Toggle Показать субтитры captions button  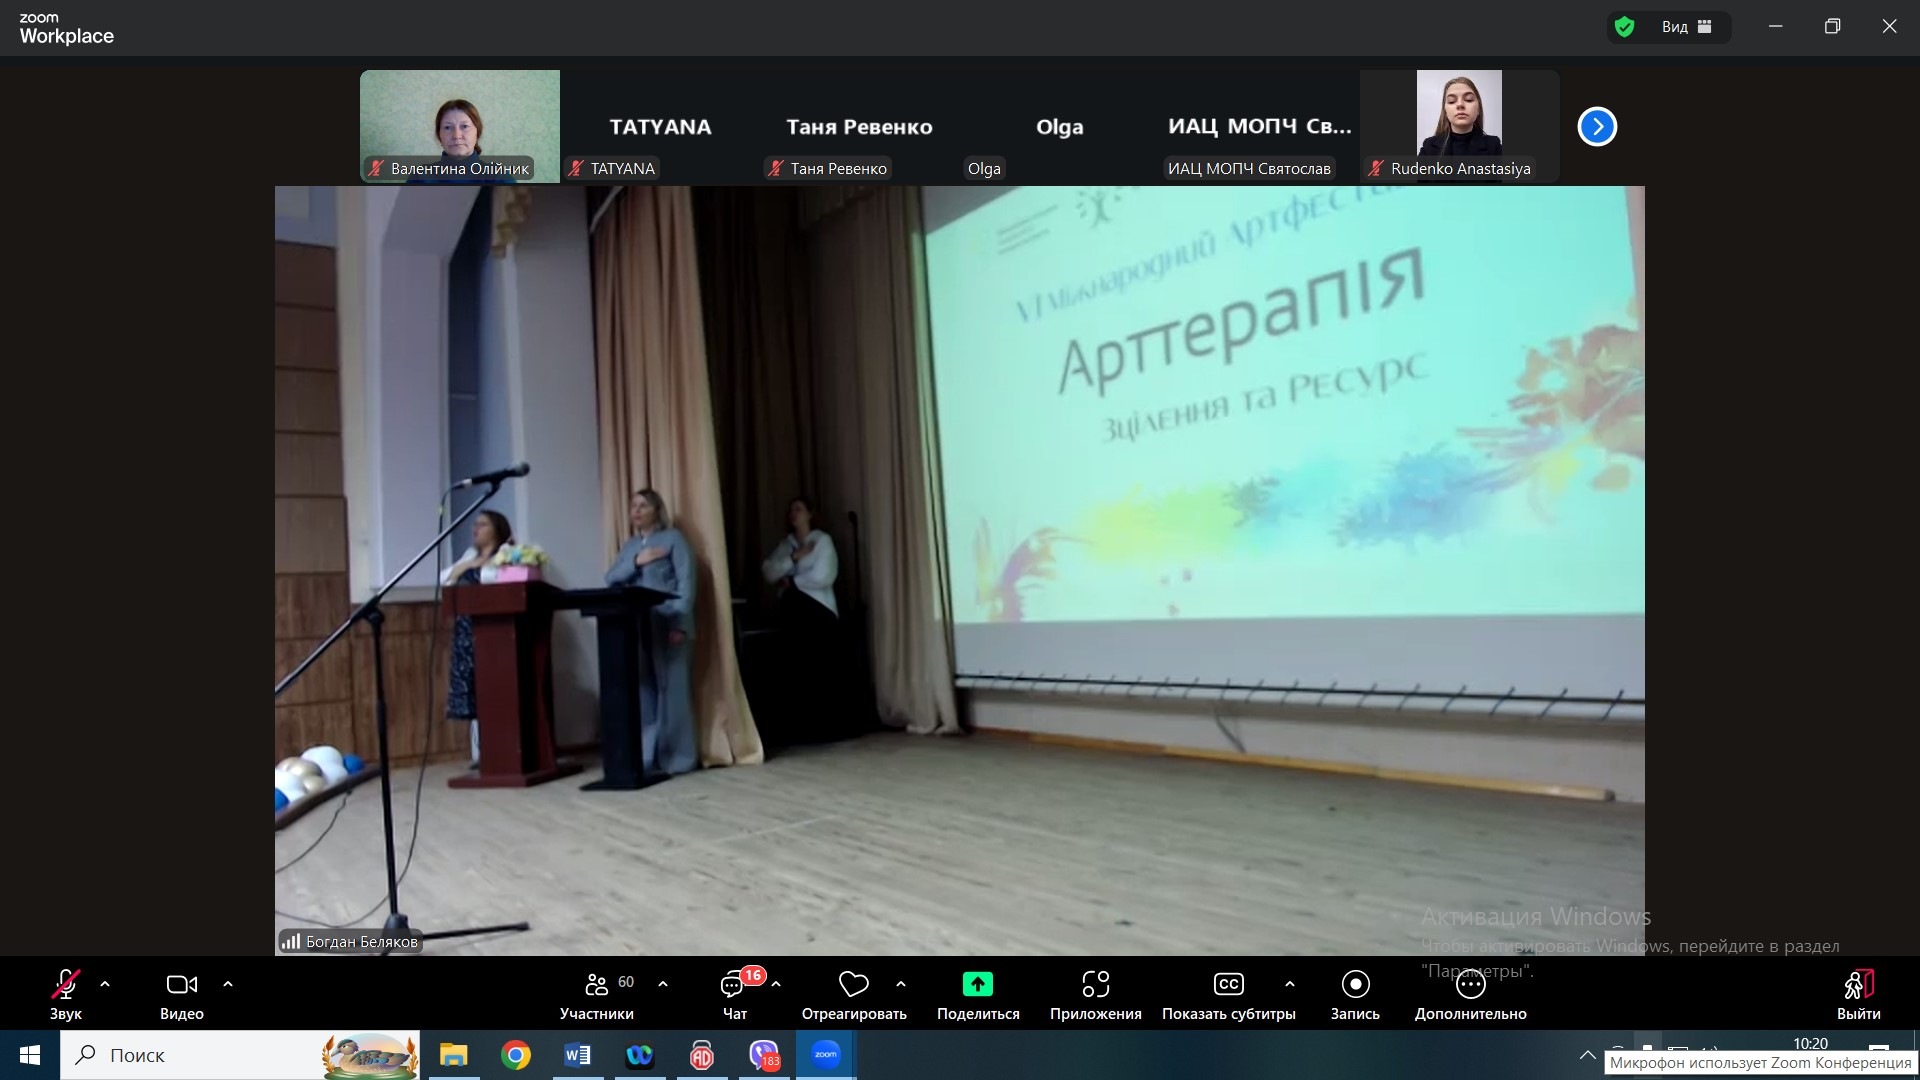pyautogui.click(x=1228, y=985)
